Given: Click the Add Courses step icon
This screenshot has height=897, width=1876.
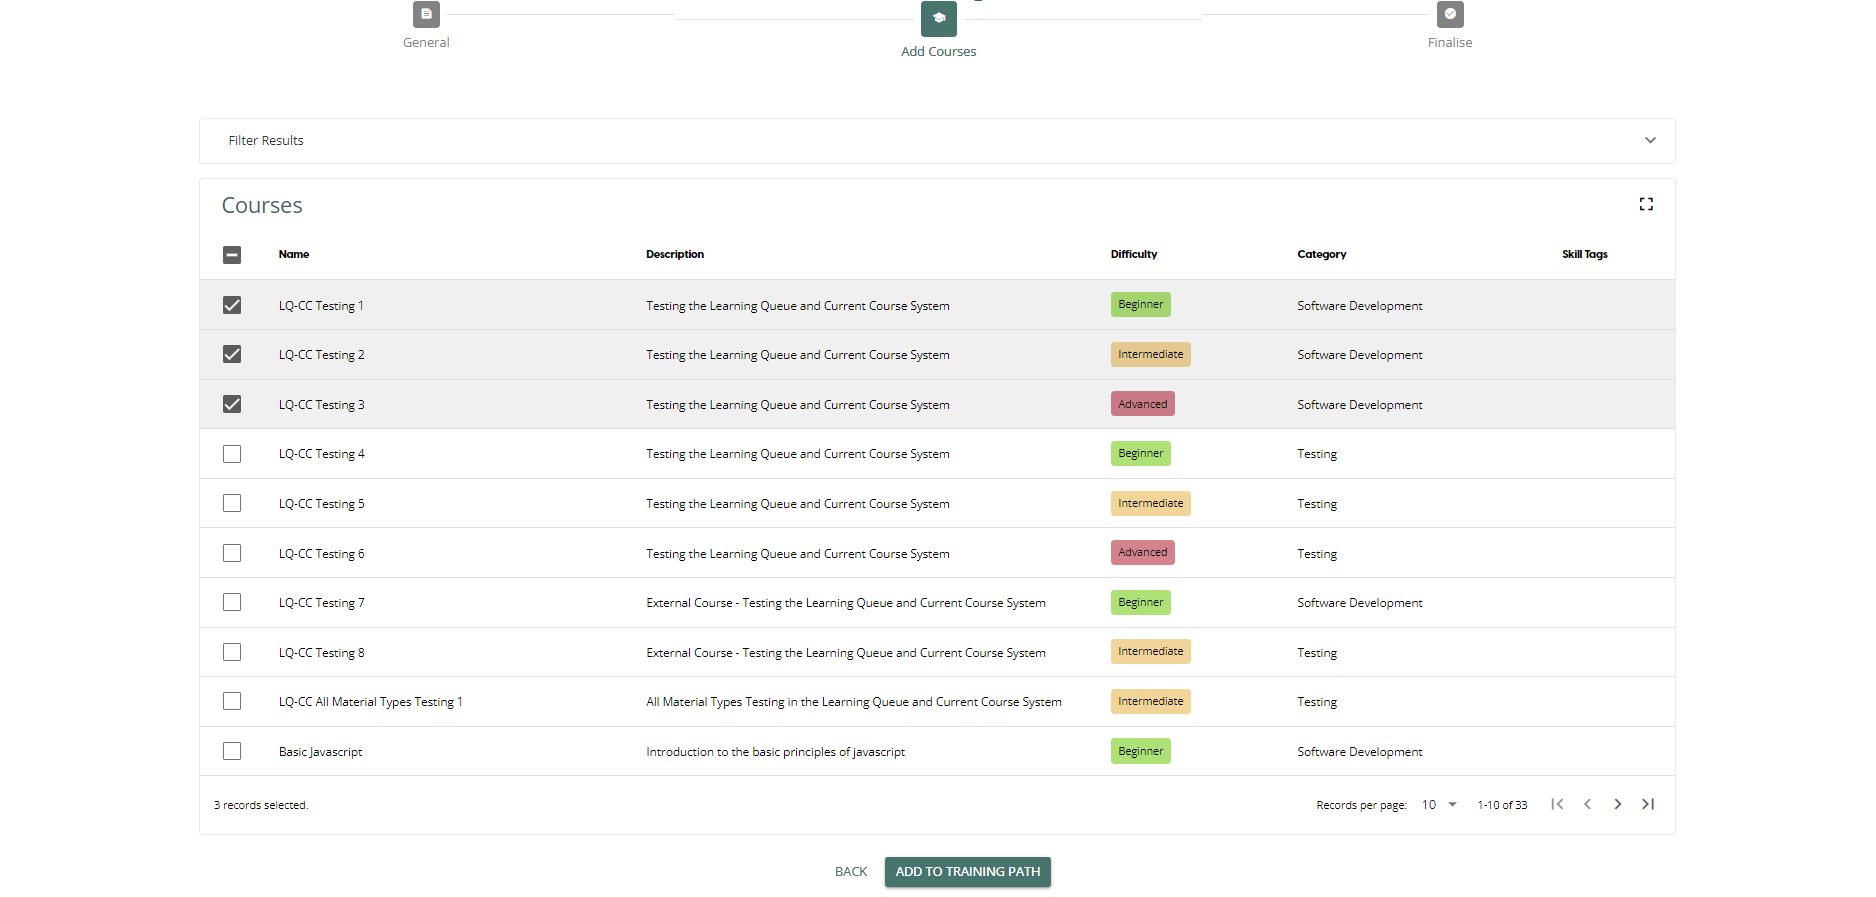Looking at the screenshot, I should coord(938,18).
